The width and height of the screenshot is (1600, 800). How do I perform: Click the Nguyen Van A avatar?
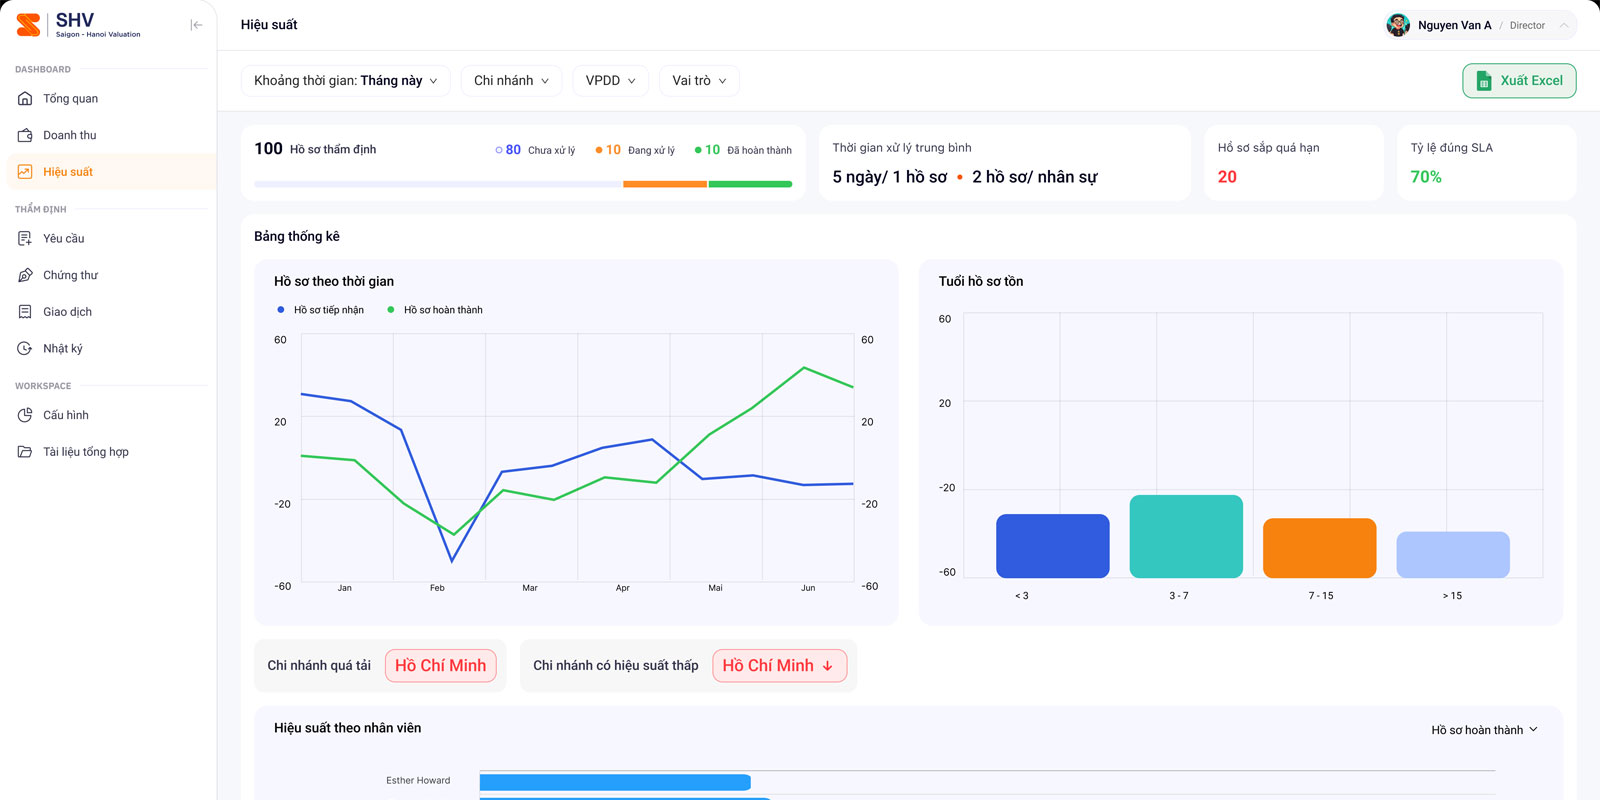tap(1398, 25)
